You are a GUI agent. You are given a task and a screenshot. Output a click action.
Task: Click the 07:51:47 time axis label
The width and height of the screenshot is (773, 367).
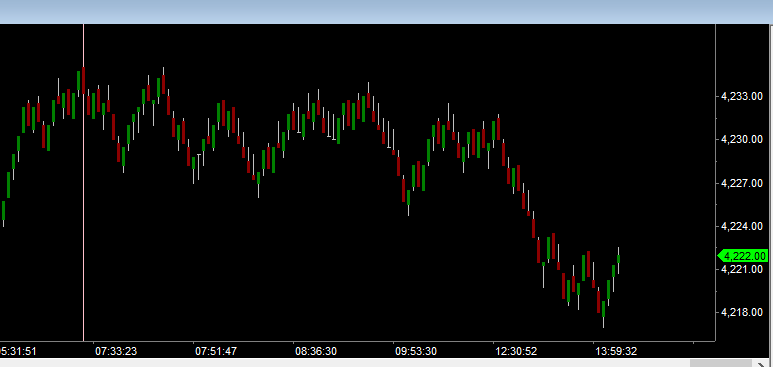tap(216, 351)
